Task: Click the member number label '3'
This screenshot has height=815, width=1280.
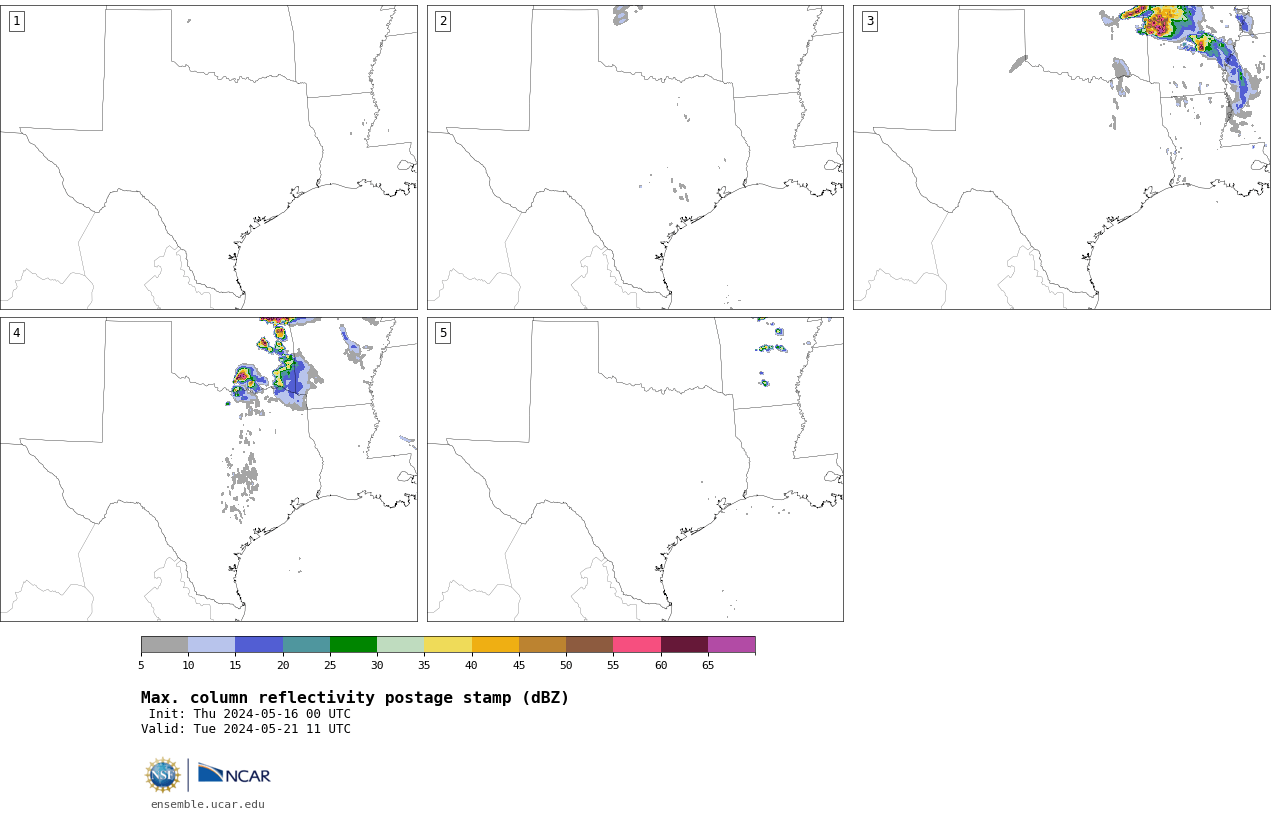Action: 869,21
